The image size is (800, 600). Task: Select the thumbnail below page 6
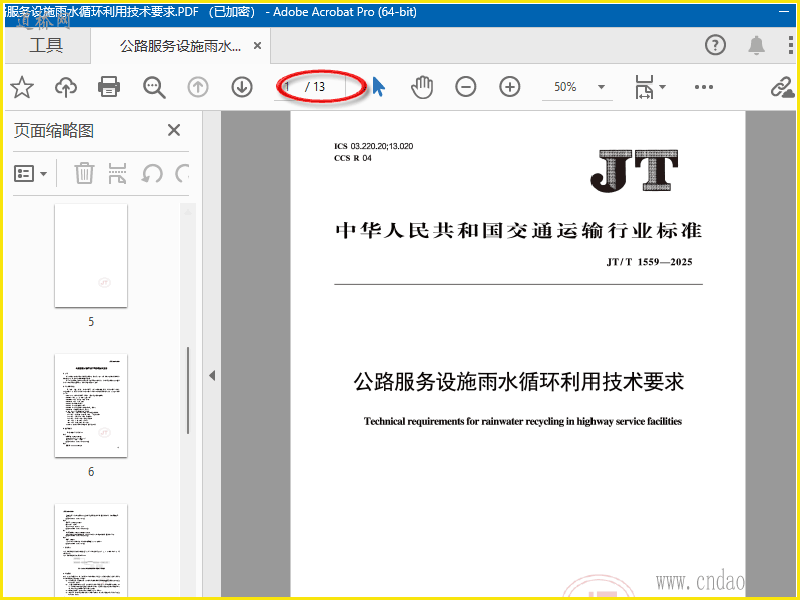click(91, 550)
